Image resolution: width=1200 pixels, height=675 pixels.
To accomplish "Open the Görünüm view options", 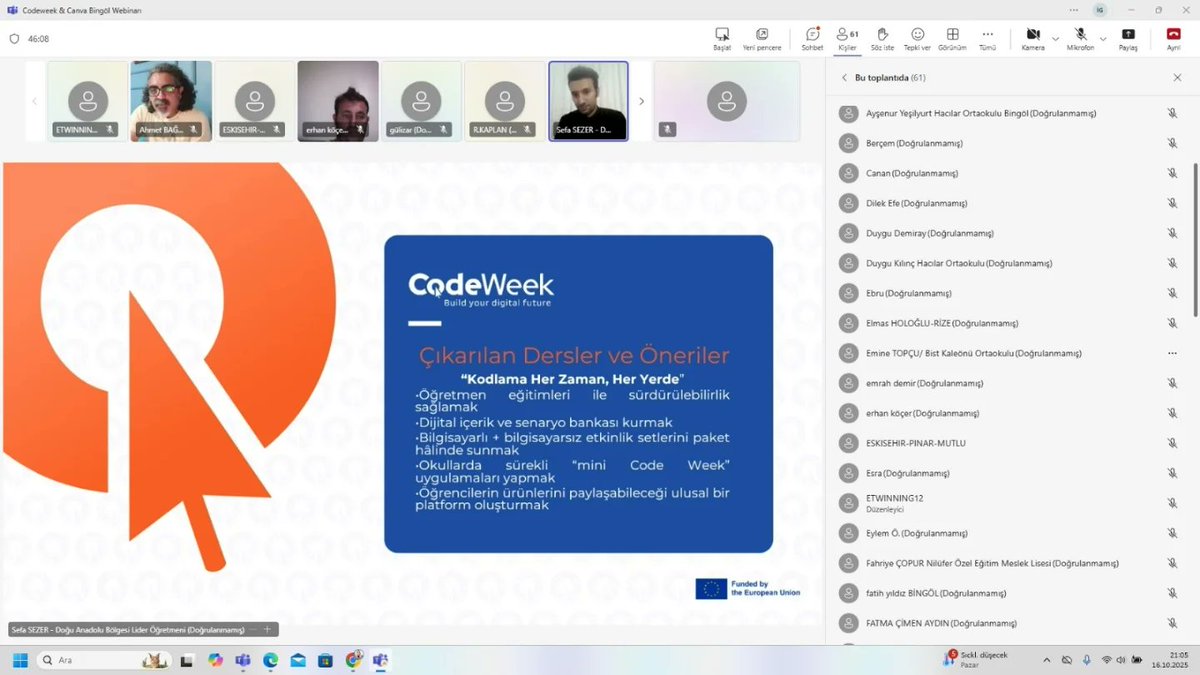I will pyautogui.click(x=952, y=39).
